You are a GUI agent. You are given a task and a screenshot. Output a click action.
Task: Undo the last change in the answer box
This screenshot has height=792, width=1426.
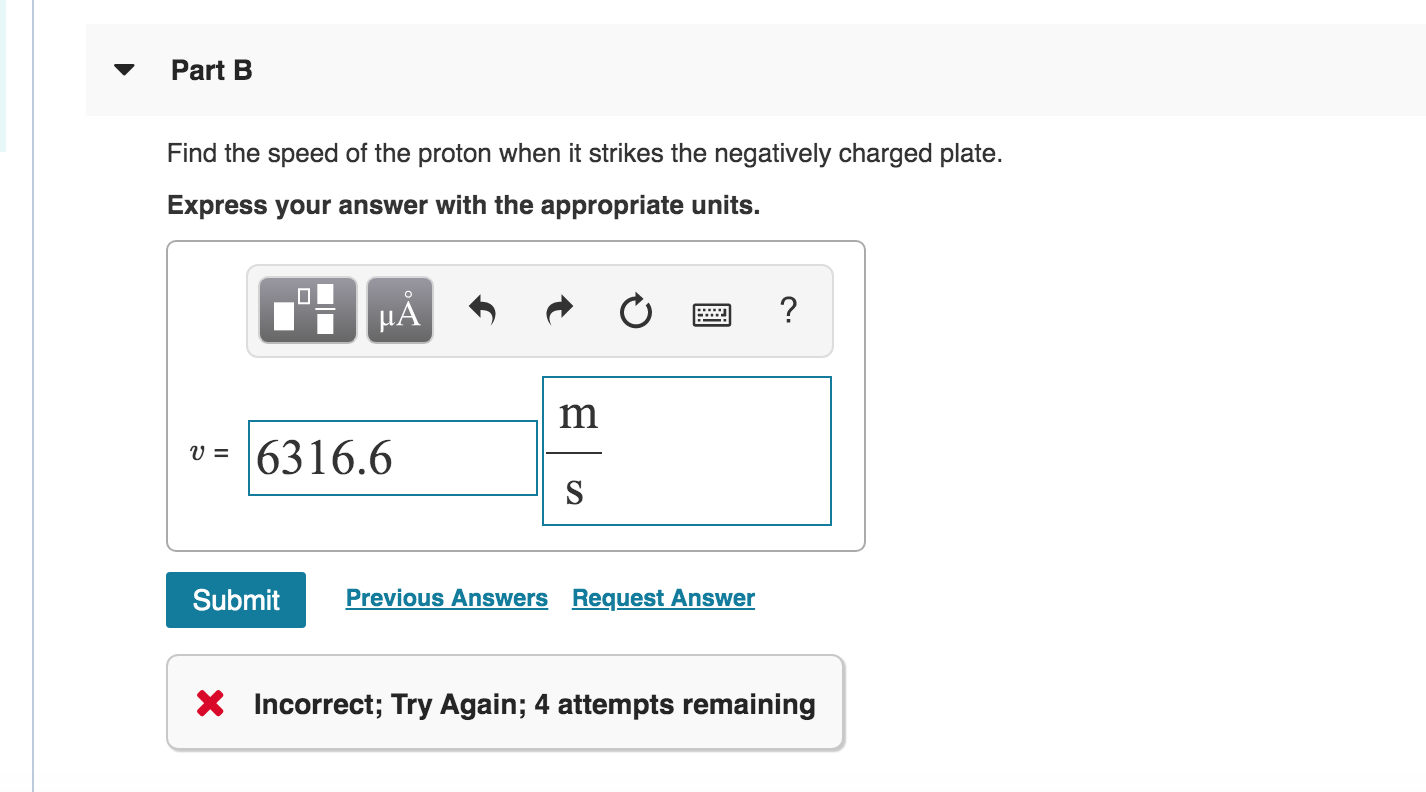coord(481,311)
